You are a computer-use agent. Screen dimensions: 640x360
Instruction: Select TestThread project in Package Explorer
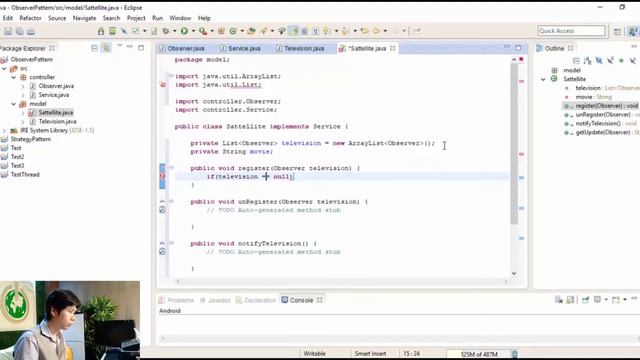pyautogui.click(x=25, y=175)
